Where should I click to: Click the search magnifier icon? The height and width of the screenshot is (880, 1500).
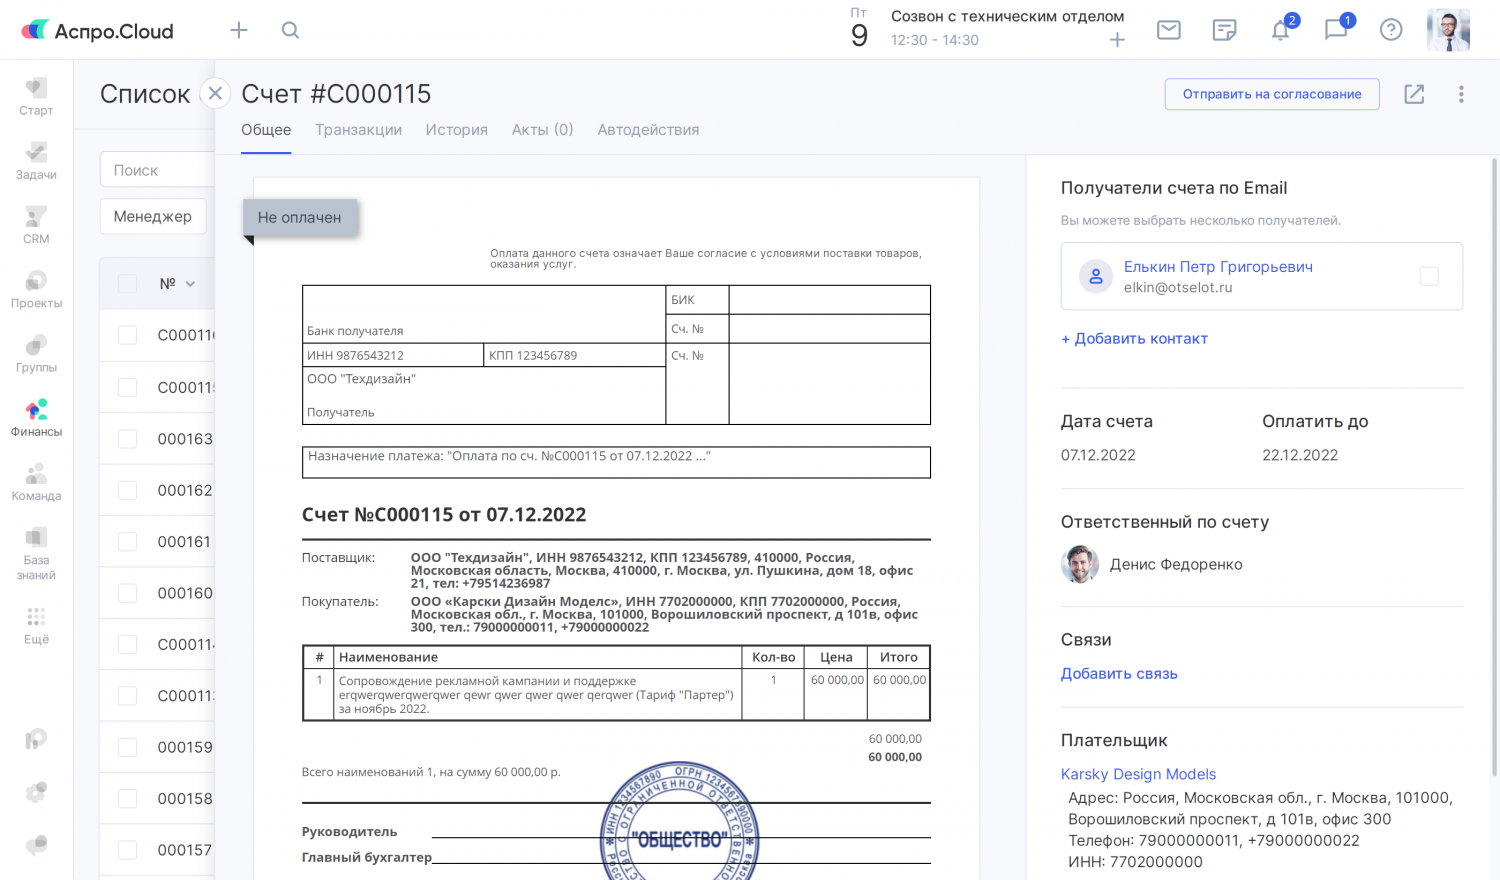pos(290,30)
